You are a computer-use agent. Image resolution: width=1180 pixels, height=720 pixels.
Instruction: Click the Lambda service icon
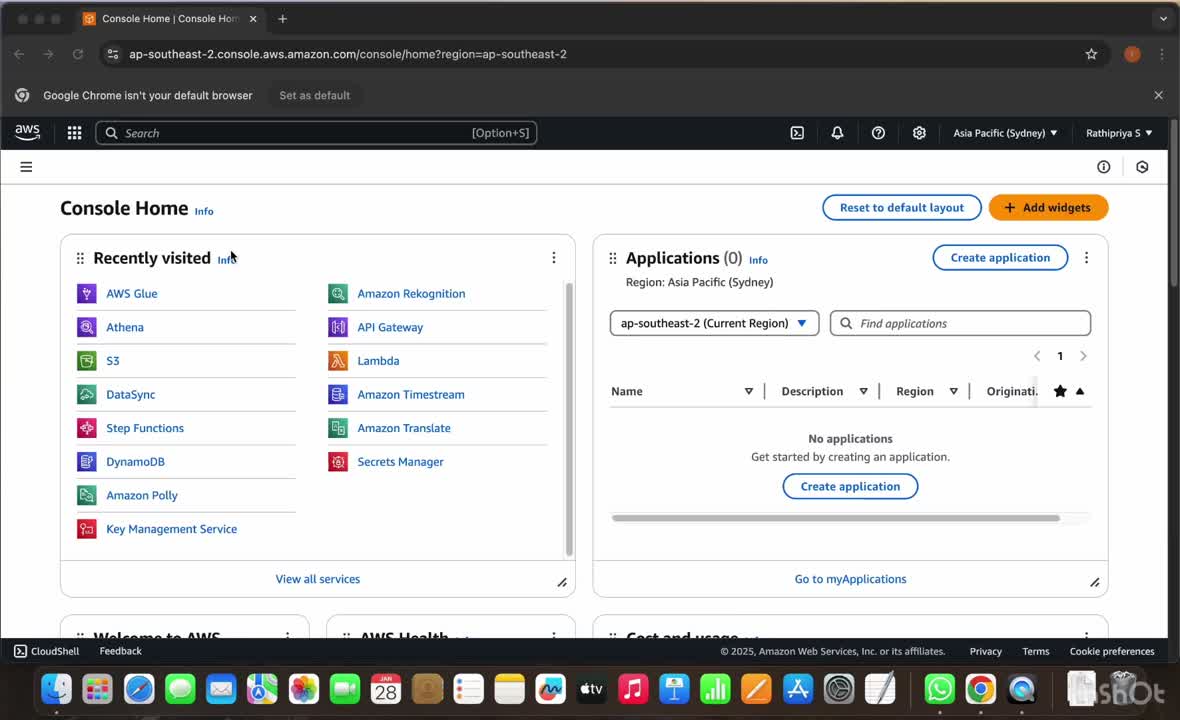click(x=338, y=361)
